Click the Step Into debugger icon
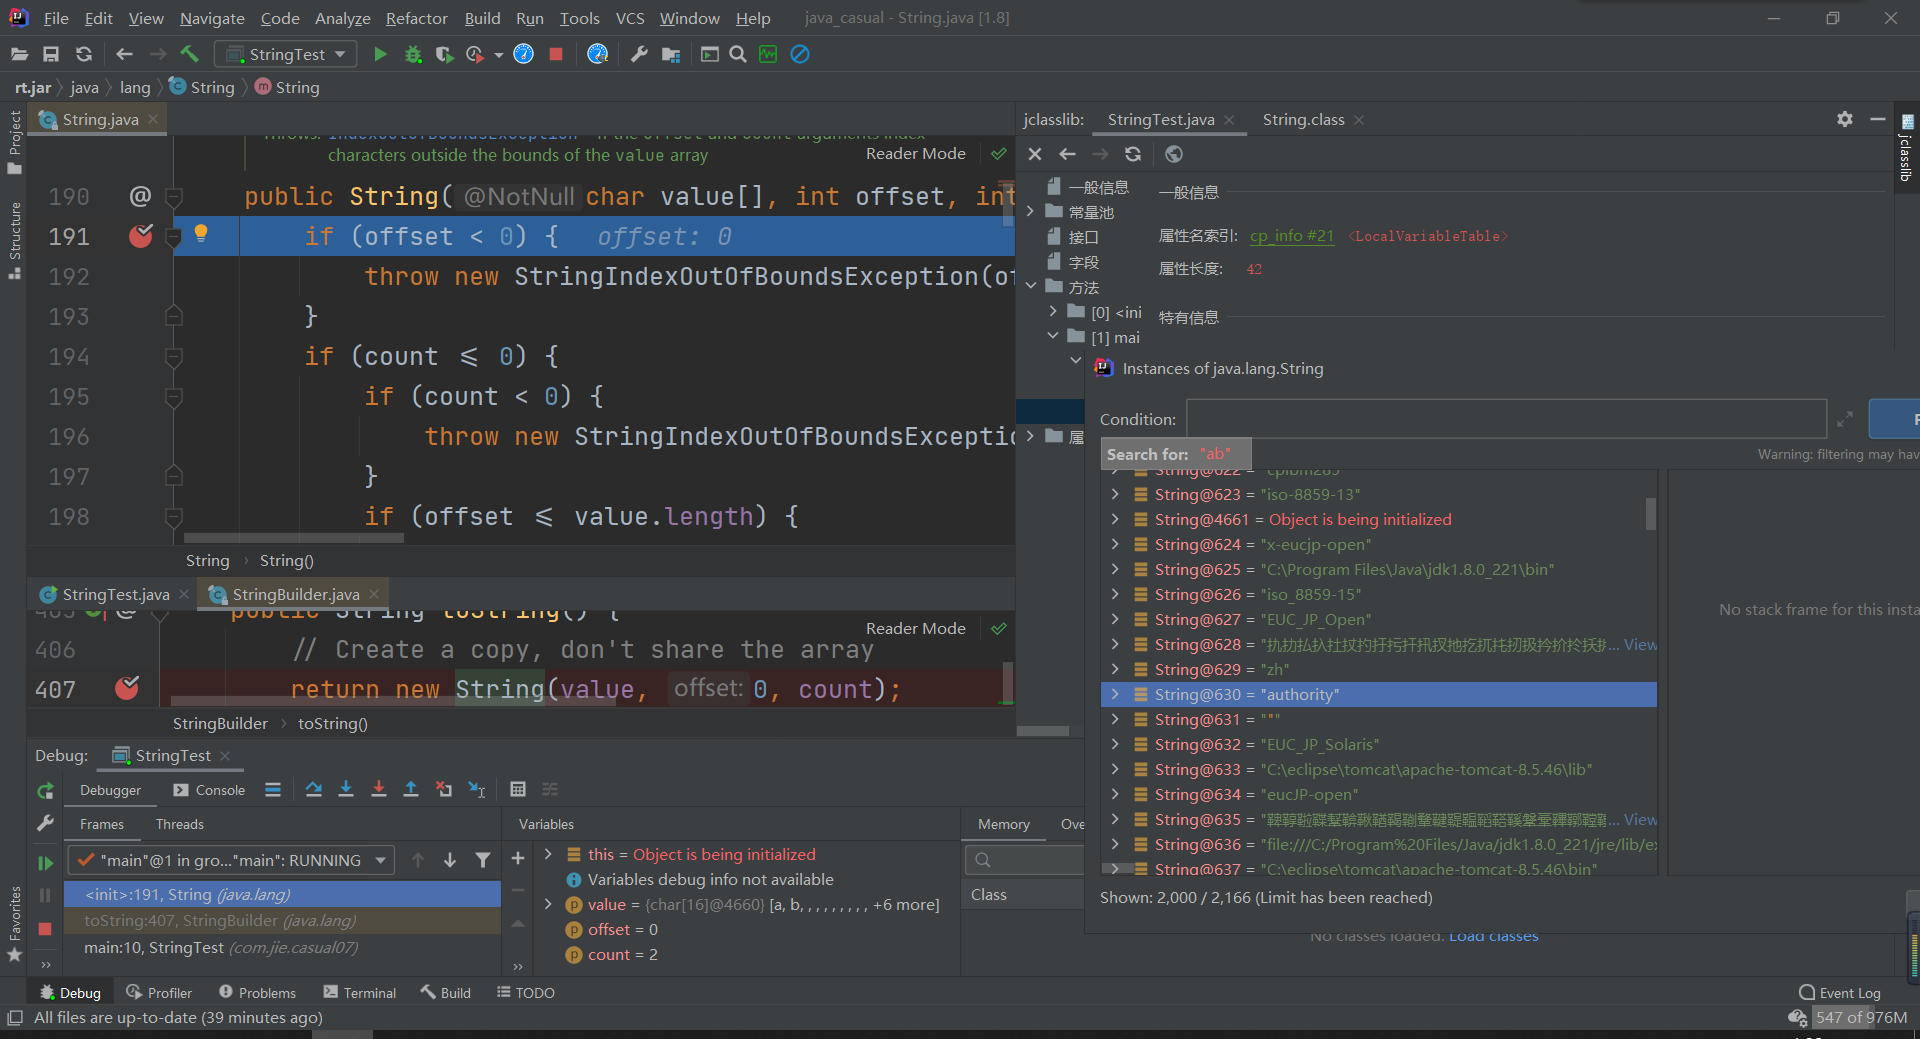The image size is (1920, 1039). click(x=346, y=790)
